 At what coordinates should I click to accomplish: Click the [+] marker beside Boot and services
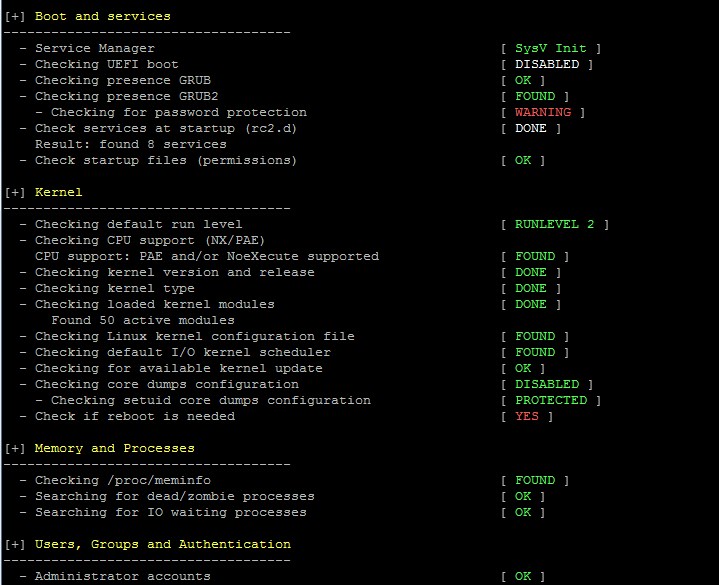[15, 16]
